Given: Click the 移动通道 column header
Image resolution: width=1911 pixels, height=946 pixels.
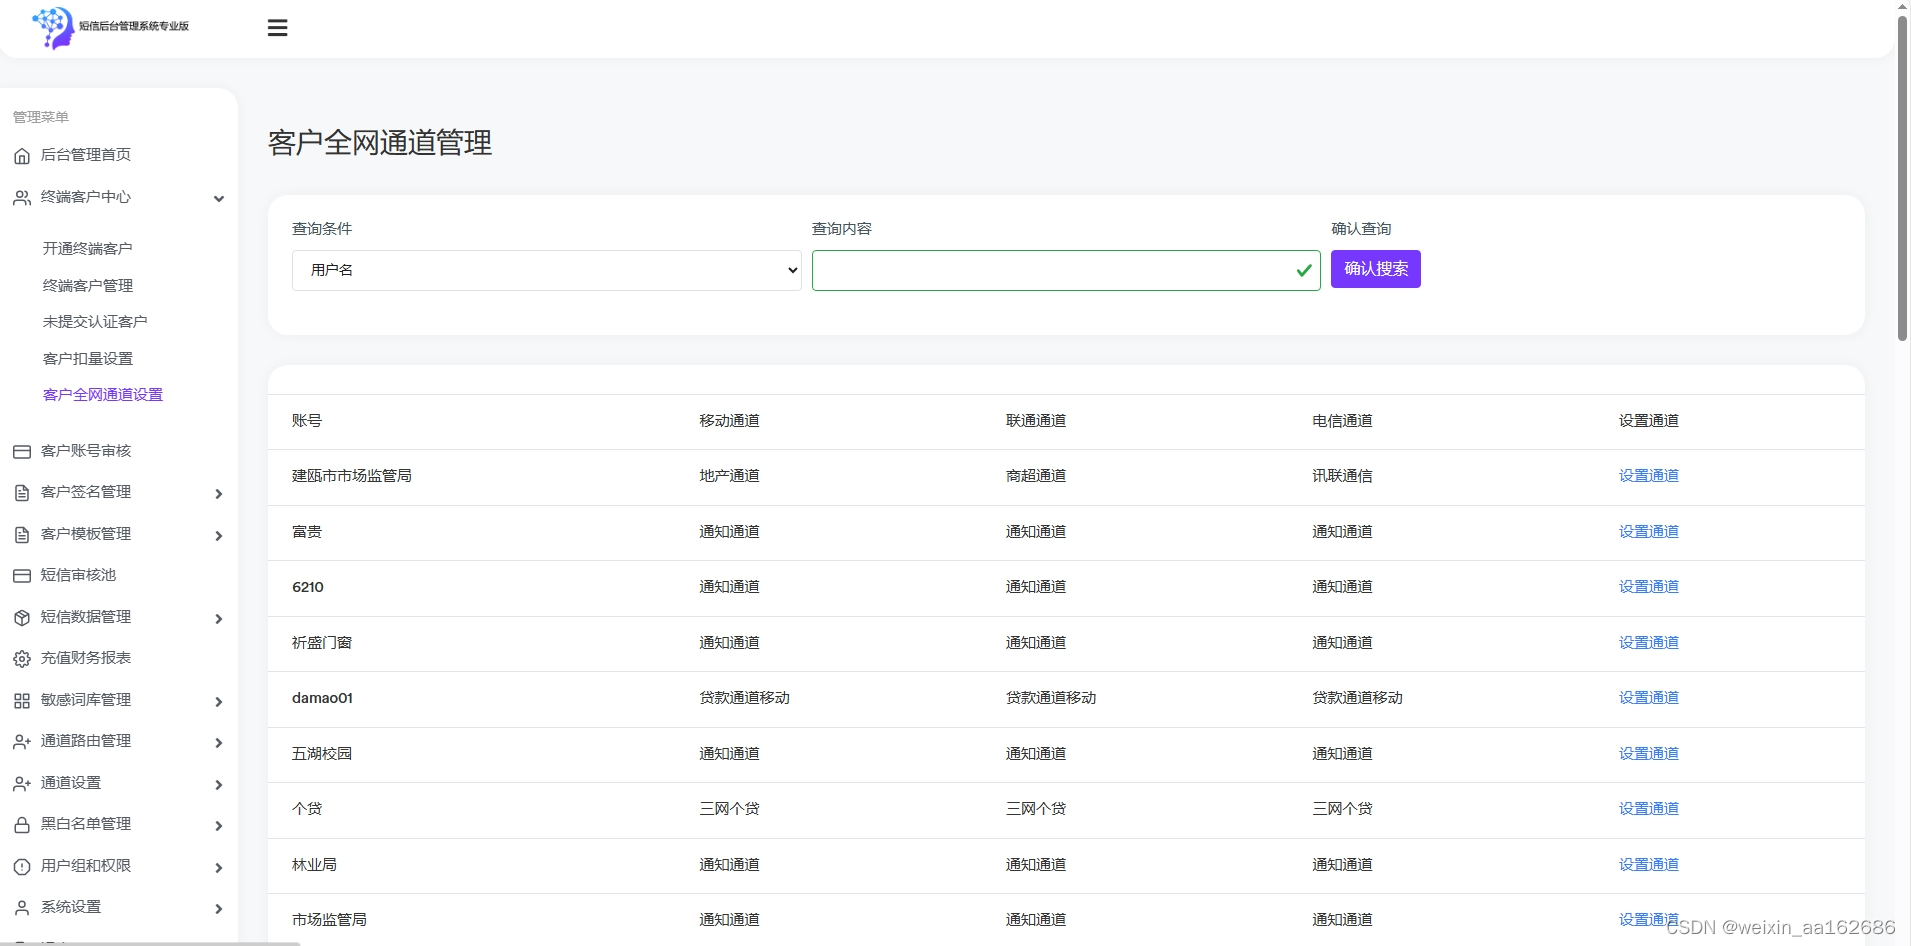Looking at the screenshot, I should [729, 421].
